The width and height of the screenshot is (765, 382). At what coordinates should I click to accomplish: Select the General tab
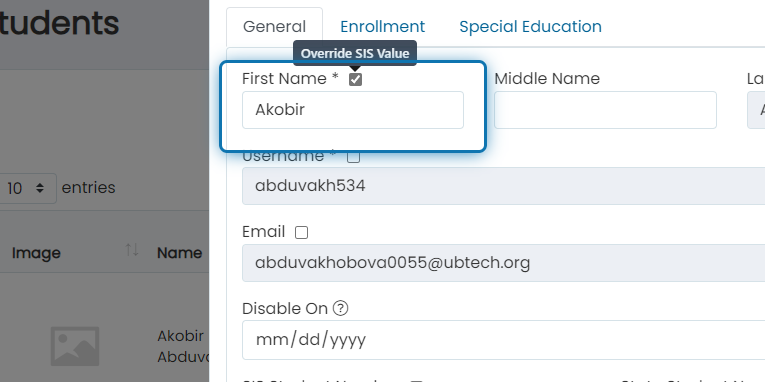pyautogui.click(x=274, y=27)
